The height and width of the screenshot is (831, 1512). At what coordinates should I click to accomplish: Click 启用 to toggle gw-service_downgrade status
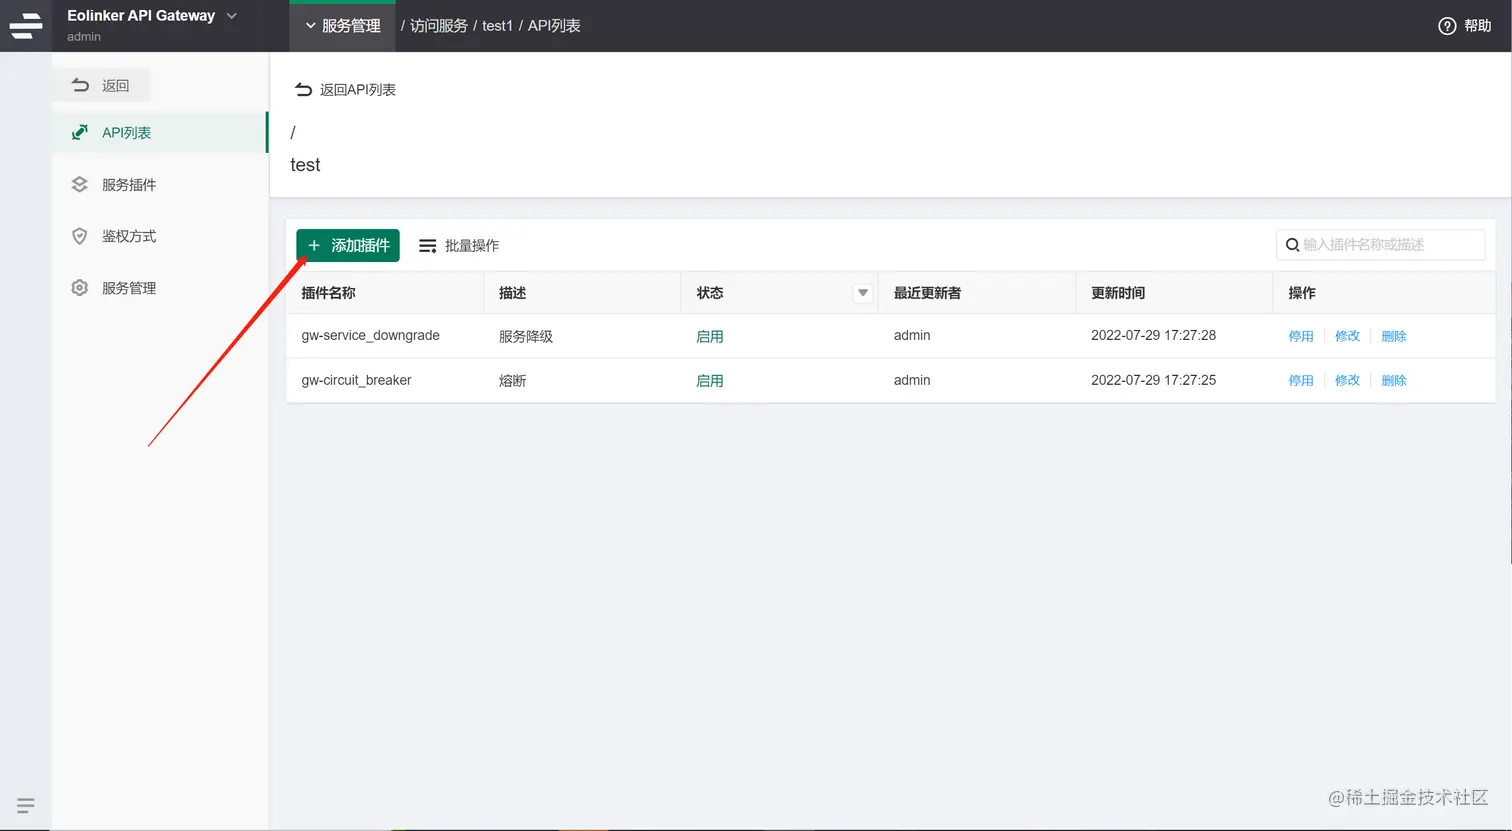tap(709, 336)
